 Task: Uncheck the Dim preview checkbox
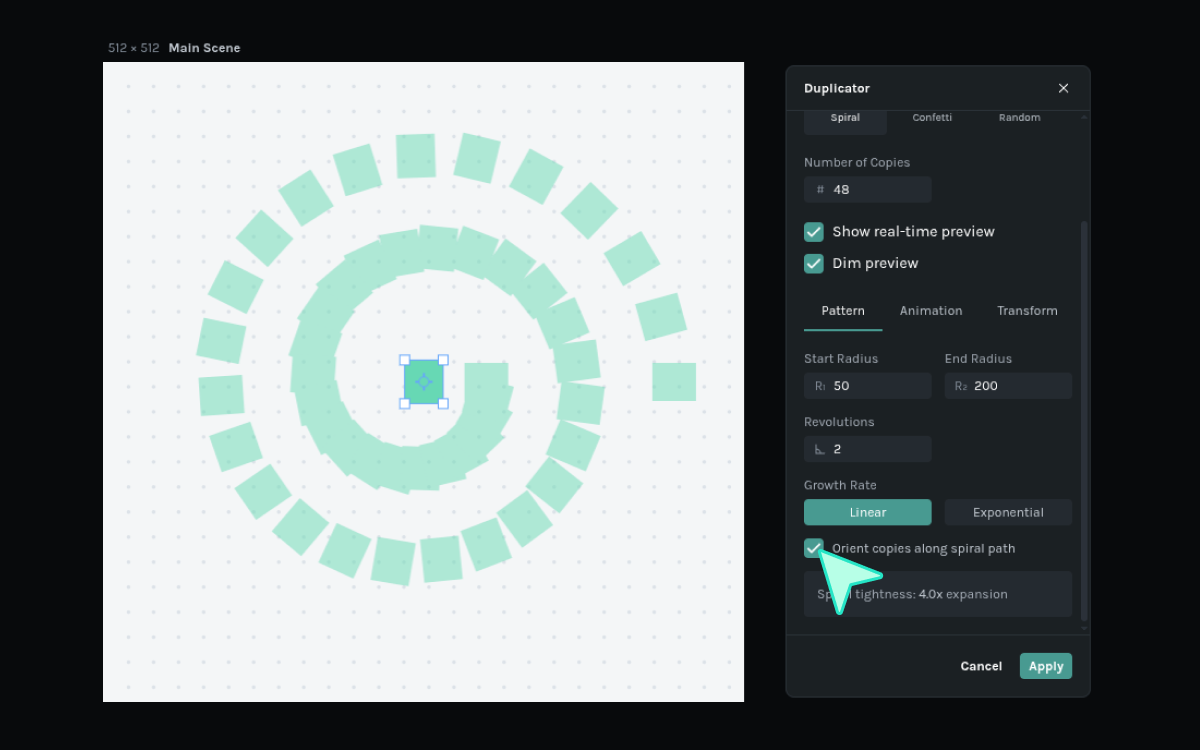click(814, 263)
